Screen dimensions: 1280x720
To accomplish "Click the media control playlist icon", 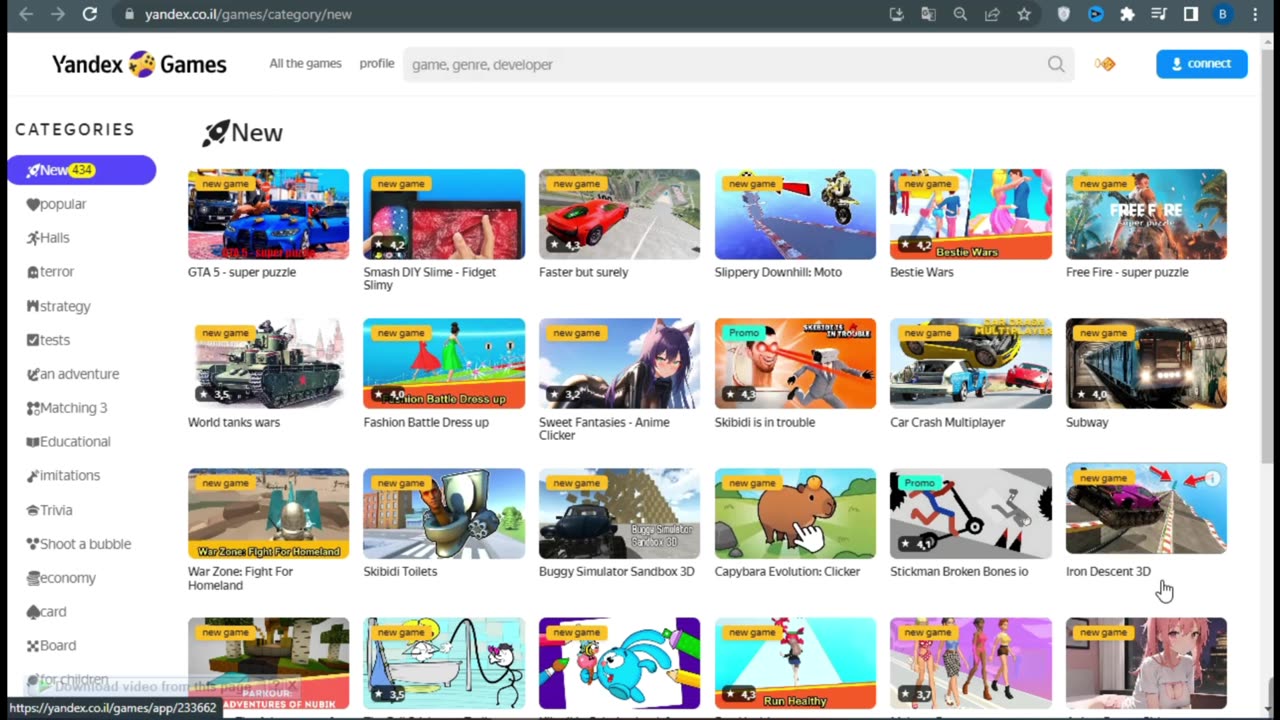I will [1159, 14].
